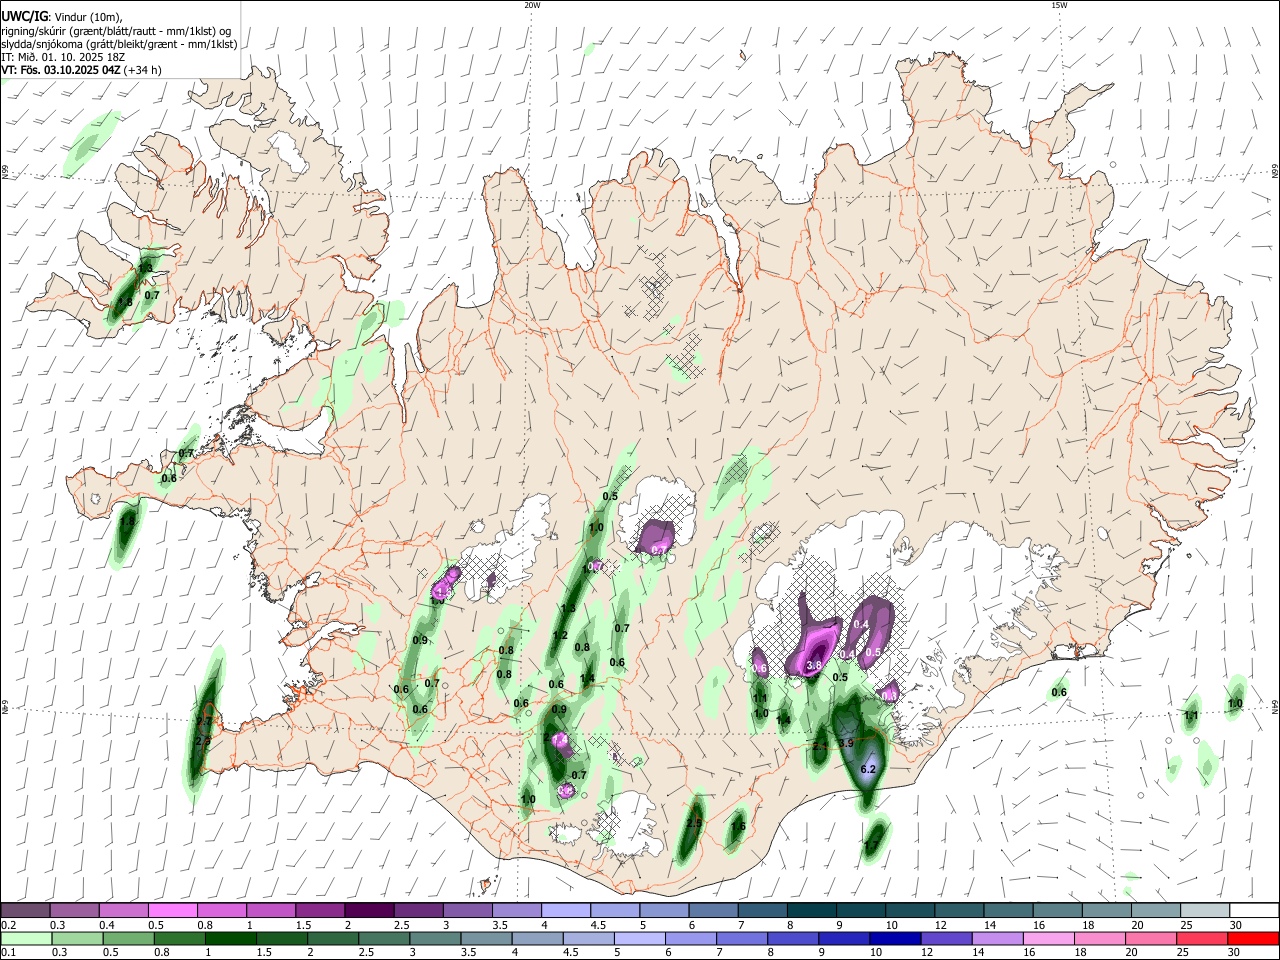Click the '3.8' snowfall value over the glacier

814,665
